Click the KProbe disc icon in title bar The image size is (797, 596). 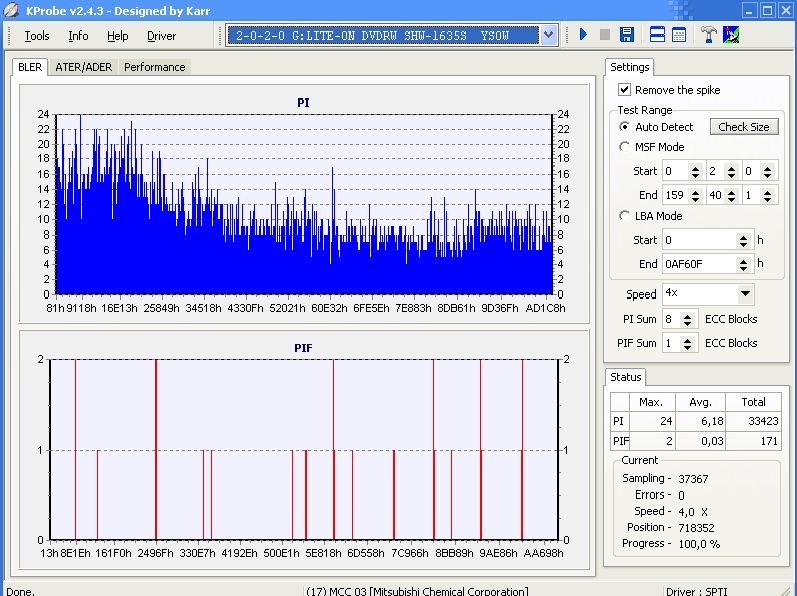[11, 10]
